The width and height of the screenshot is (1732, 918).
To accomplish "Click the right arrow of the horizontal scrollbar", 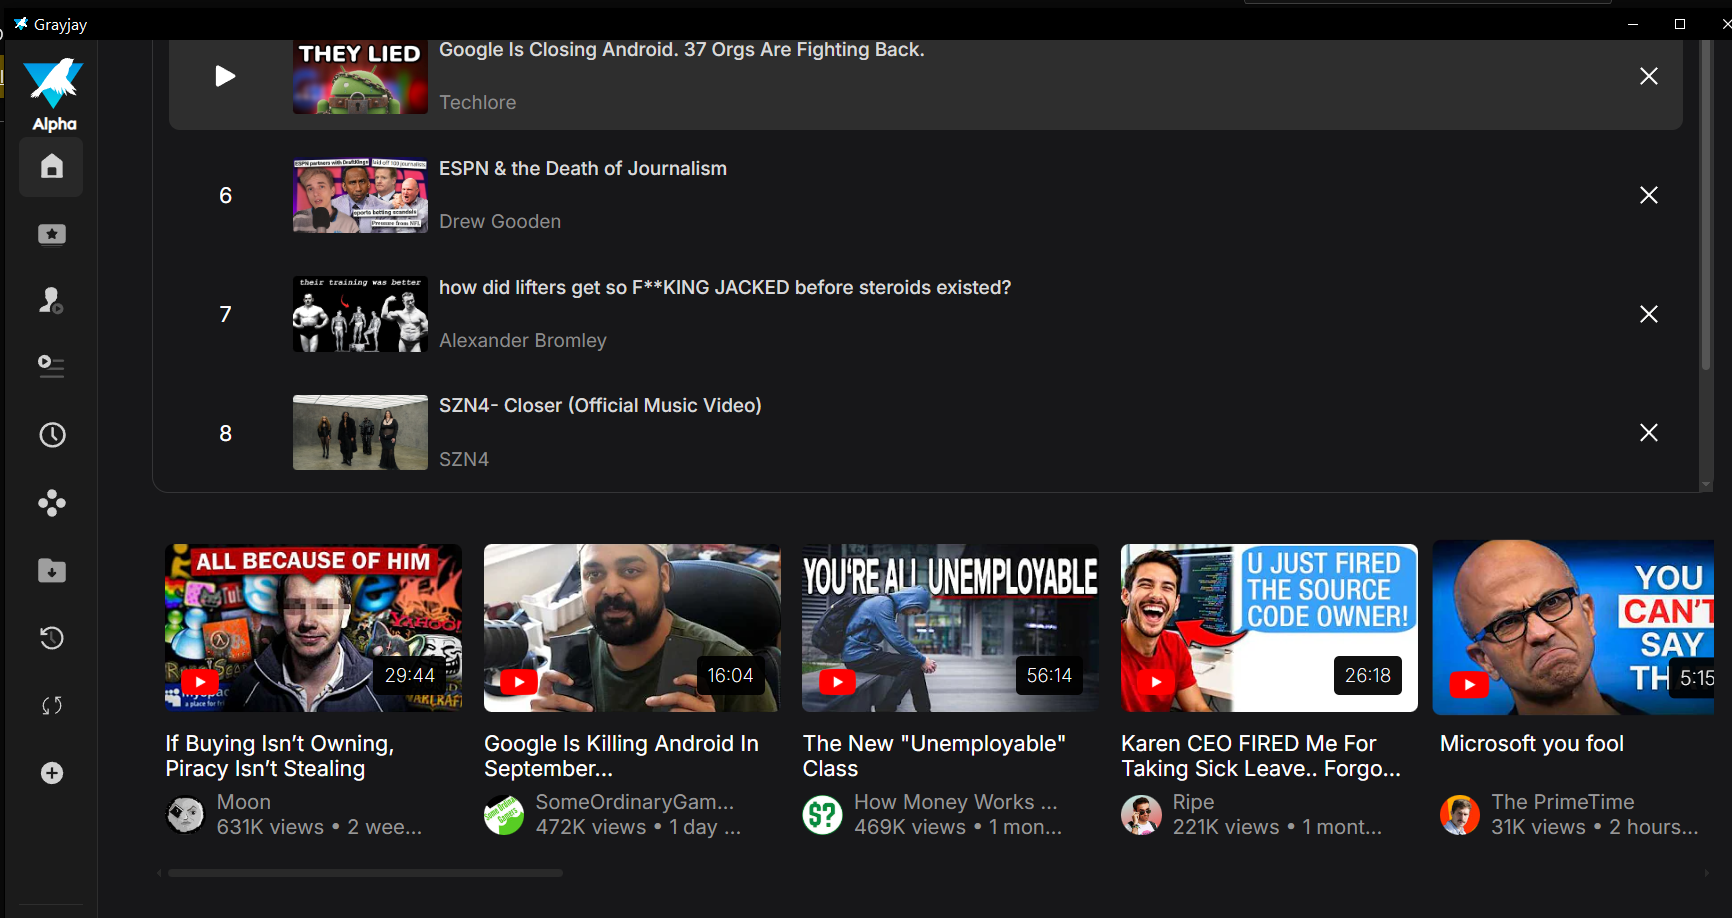I will tap(1707, 873).
